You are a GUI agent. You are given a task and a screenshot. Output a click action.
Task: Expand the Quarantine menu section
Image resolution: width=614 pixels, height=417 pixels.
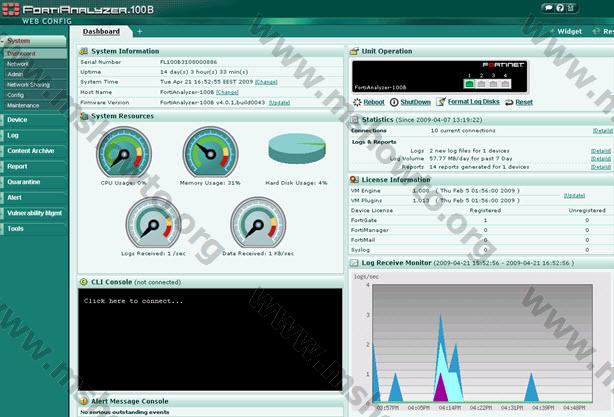33,182
